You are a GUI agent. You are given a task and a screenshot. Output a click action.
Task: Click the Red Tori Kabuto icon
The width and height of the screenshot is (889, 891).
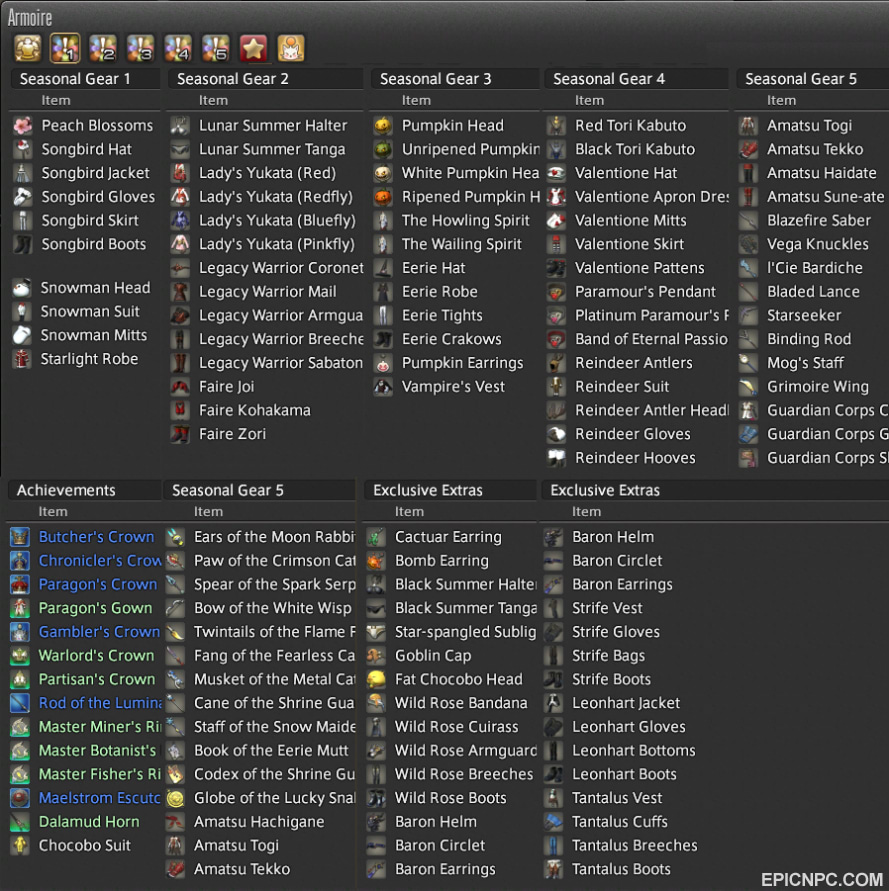(556, 126)
